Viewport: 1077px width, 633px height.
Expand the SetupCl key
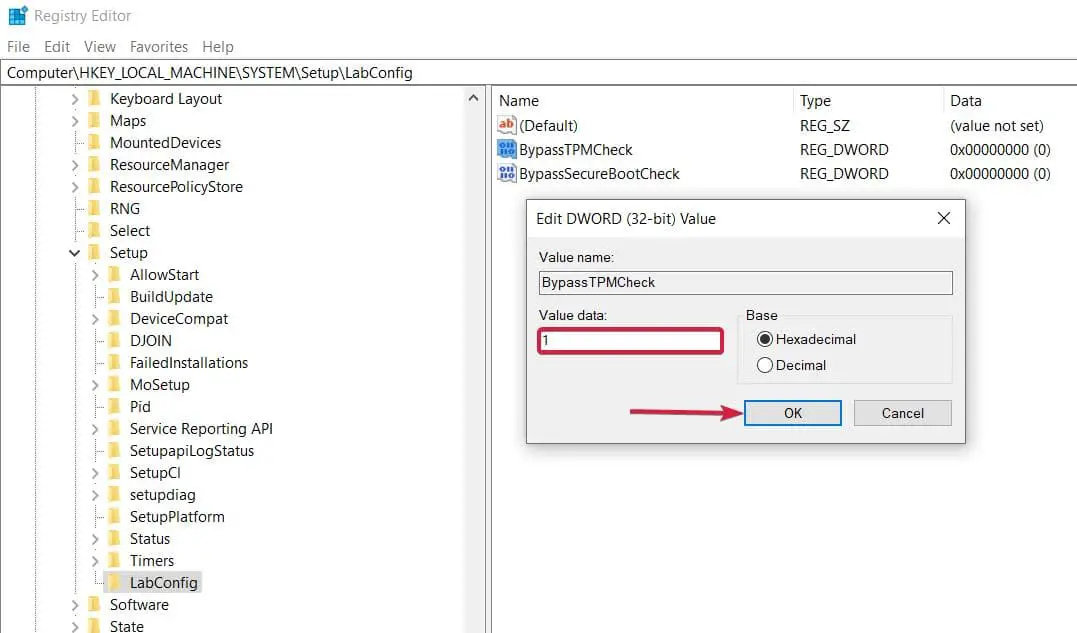[95, 473]
